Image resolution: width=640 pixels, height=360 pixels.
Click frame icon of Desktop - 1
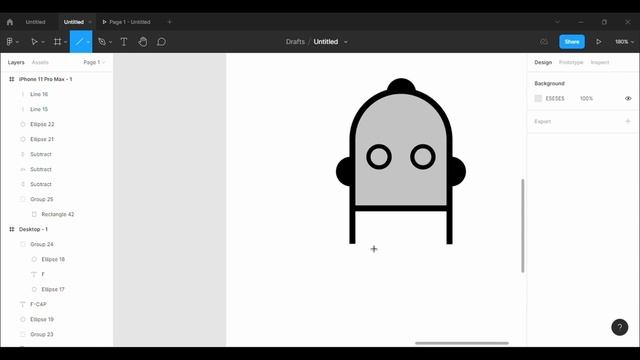(x=11, y=229)
